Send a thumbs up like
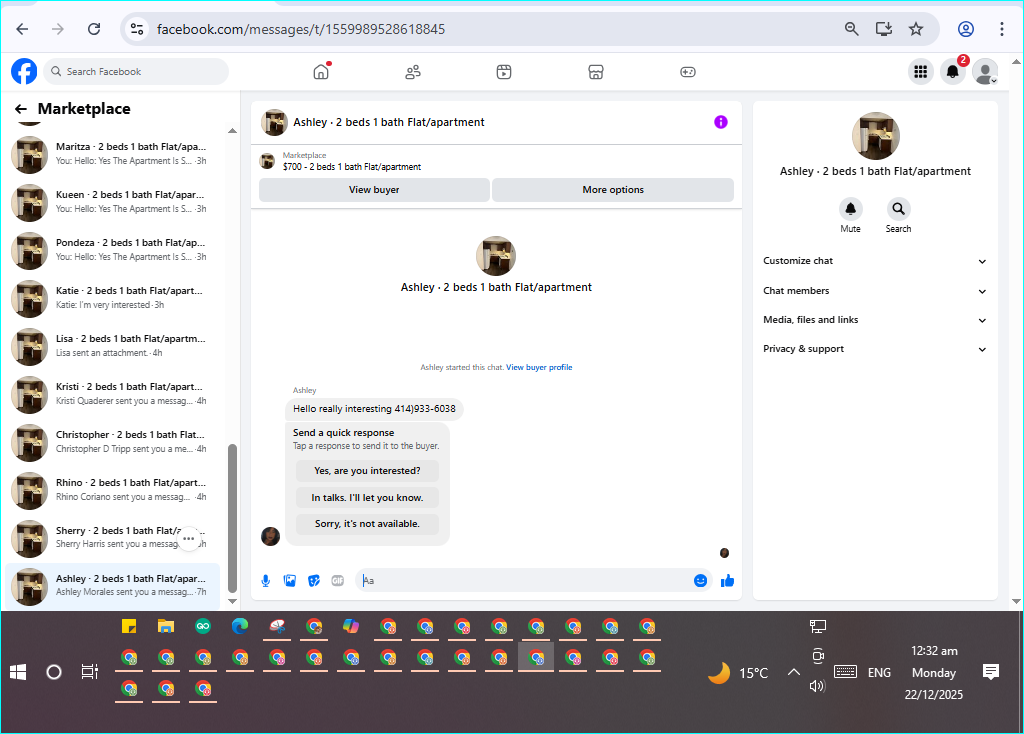The height and width of the screenshot is (734, 1024). [728, 581]
